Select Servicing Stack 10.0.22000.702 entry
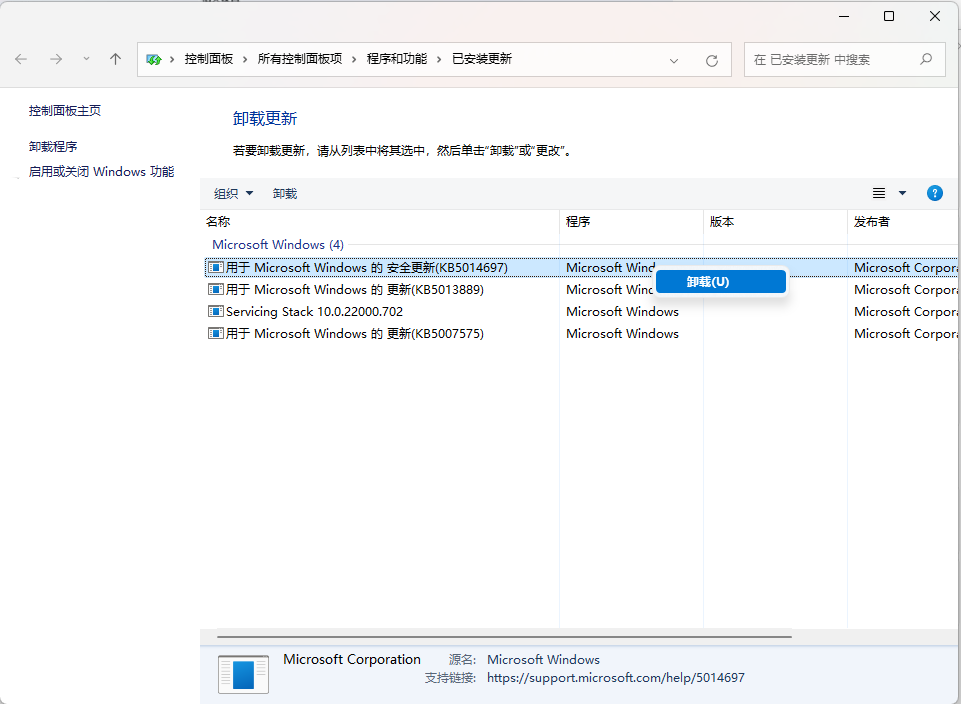Viewport: 961px width, 704px height. pos(314,312)
